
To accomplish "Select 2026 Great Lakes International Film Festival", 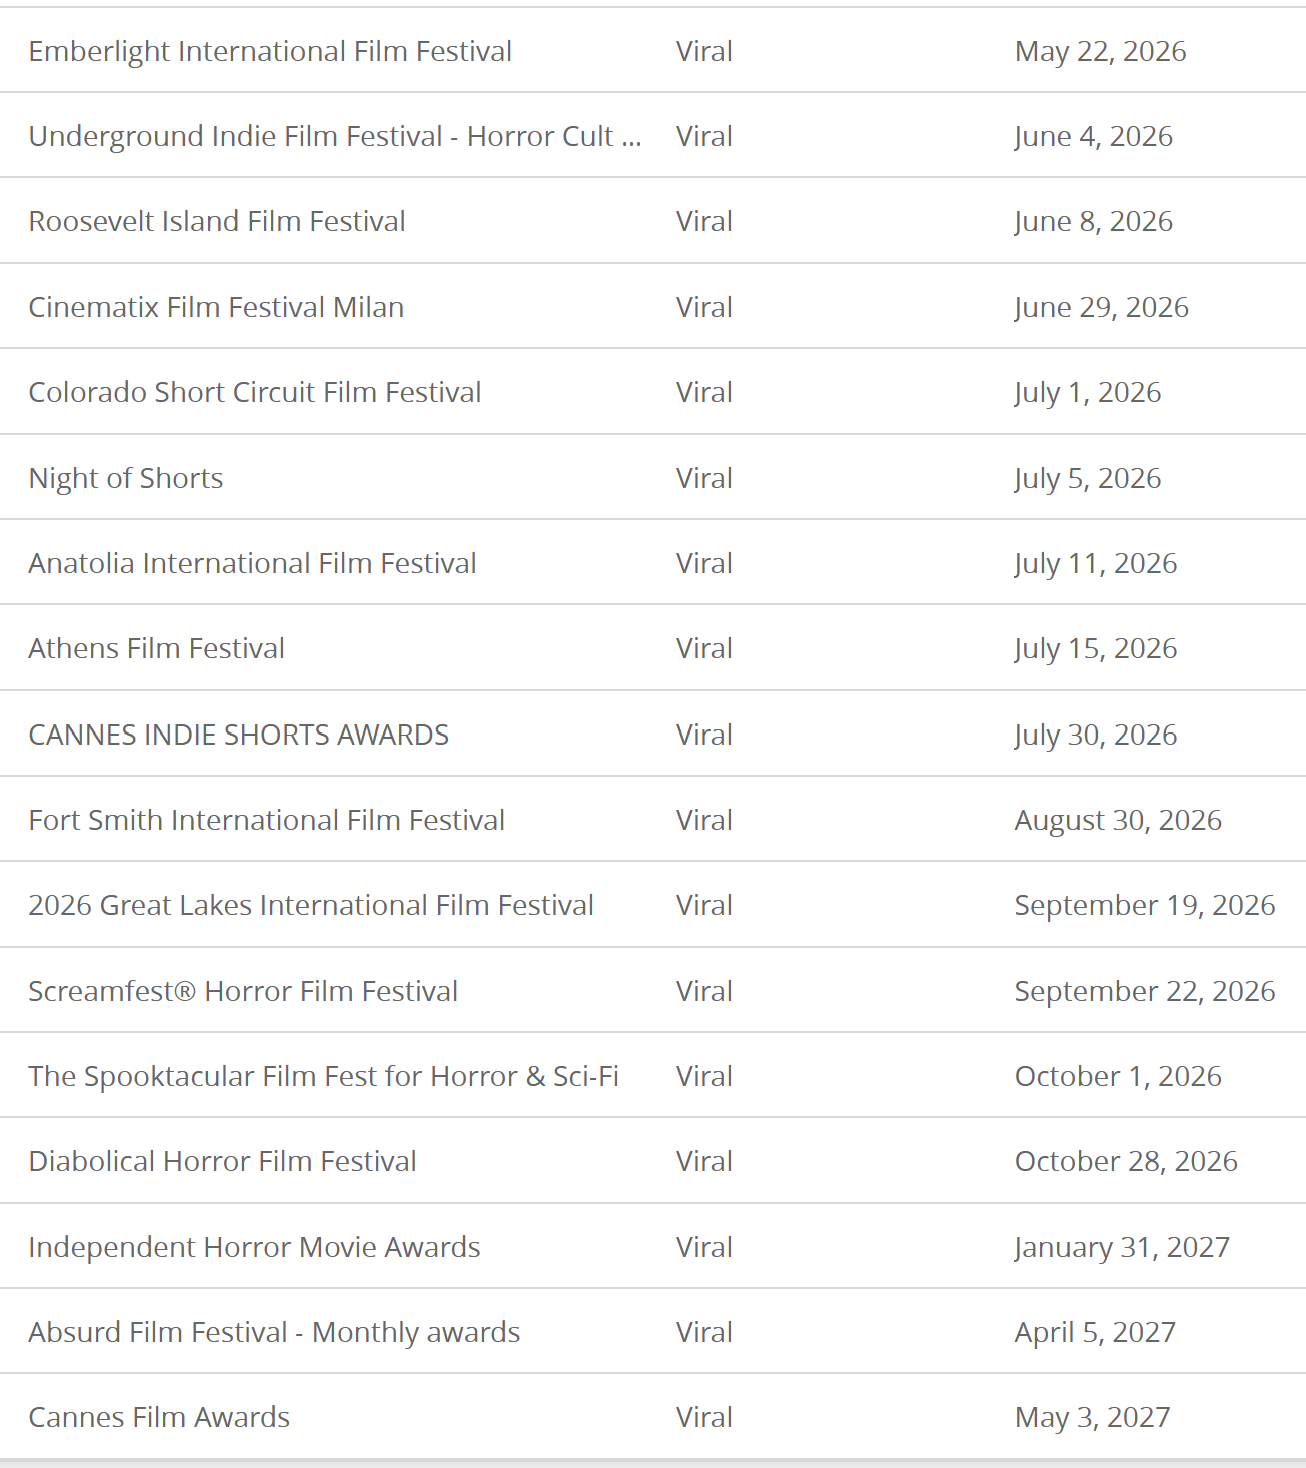I will click(x=311, y=905).
